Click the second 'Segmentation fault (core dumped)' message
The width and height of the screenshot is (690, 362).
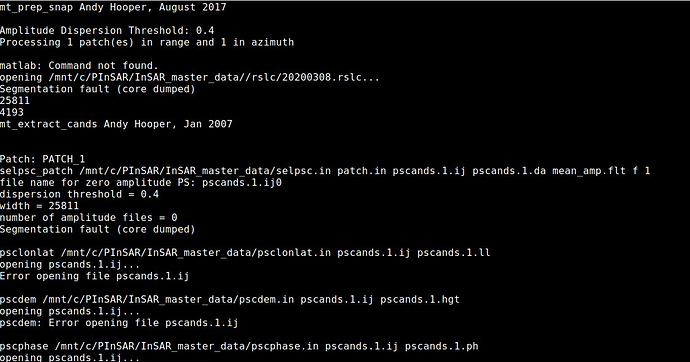(97, 229)
